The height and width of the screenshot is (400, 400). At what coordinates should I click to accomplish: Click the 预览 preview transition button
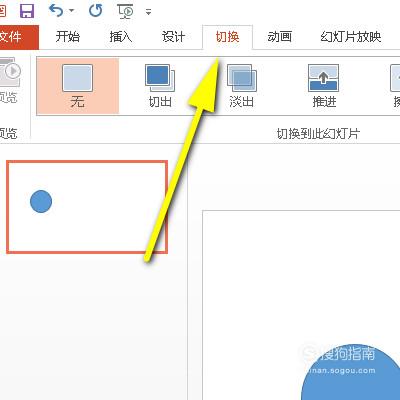tap(10, 80)
